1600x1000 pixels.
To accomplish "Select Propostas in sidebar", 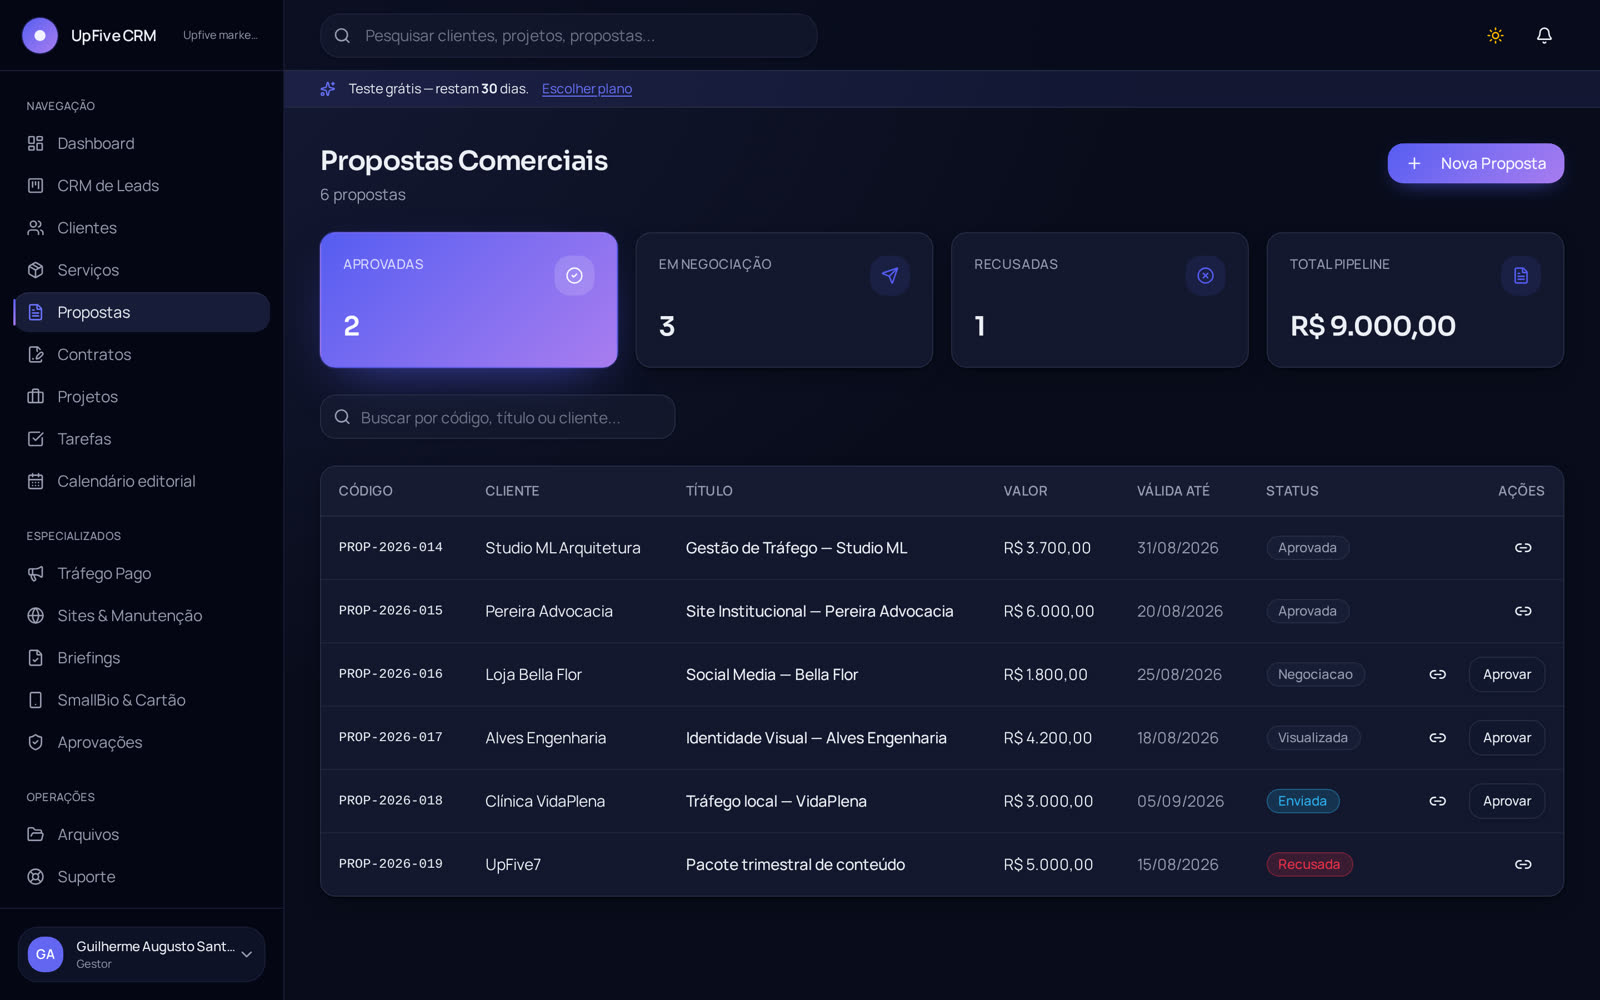I will (141, 312).
